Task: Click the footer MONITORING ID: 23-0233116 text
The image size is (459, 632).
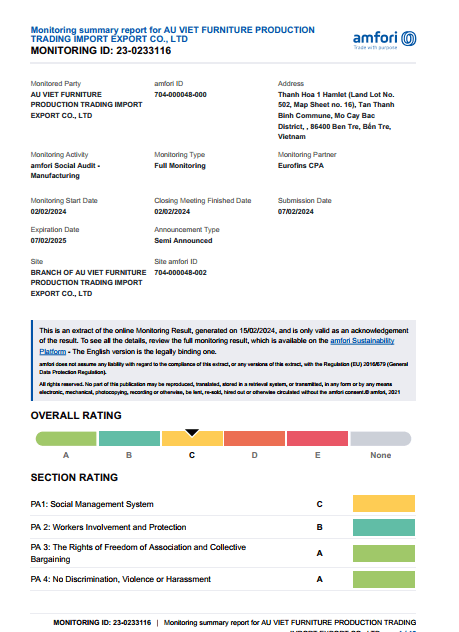Action: 102,623
